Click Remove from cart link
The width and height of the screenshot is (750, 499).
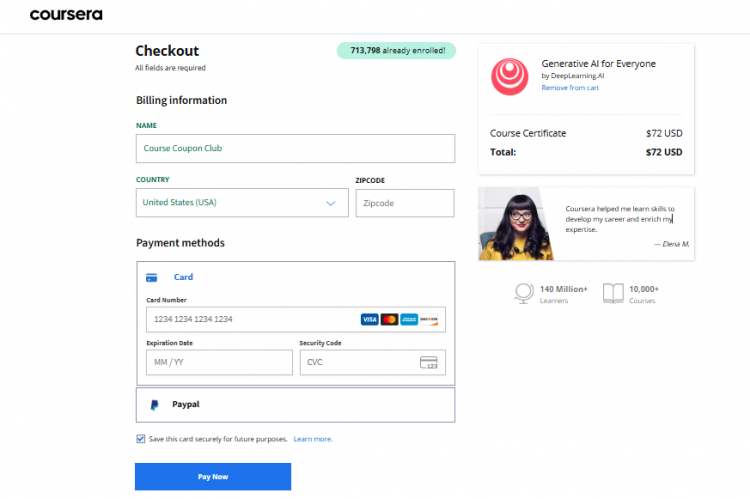click(x=570, y=88)
